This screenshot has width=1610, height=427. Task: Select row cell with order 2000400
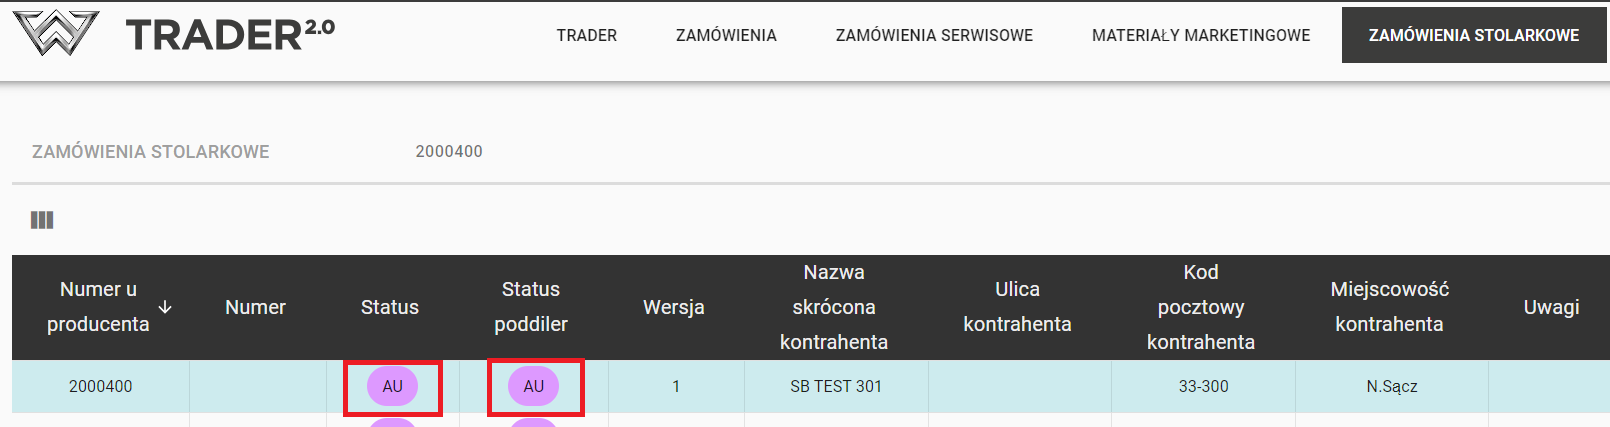pos(100,387)
